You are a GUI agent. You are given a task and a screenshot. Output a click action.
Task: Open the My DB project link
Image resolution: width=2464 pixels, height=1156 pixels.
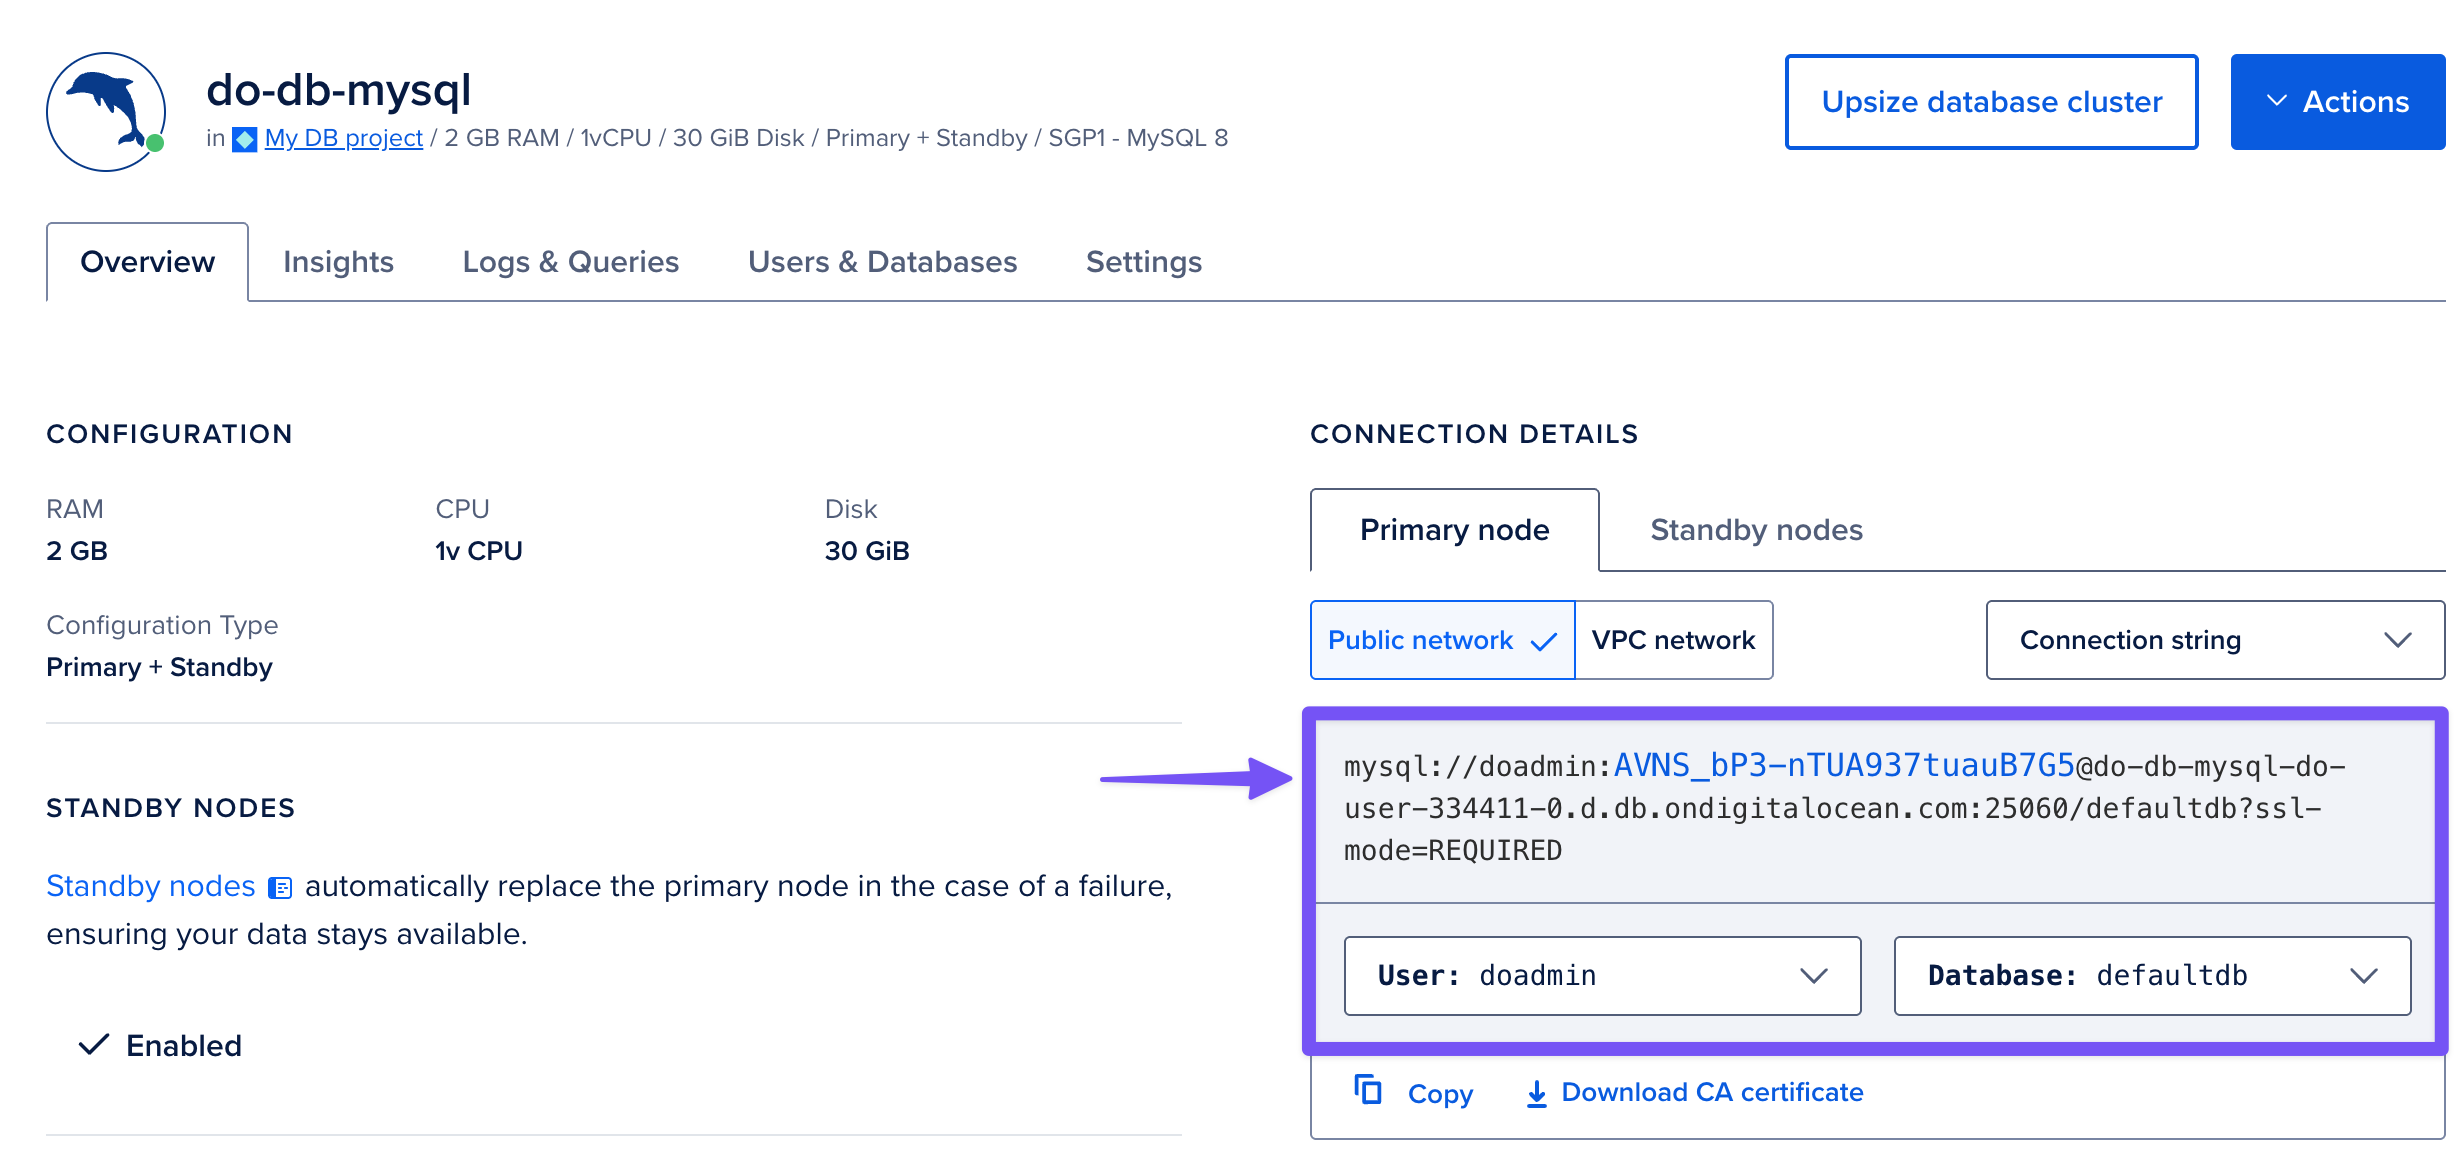click(x=344, y=138)
